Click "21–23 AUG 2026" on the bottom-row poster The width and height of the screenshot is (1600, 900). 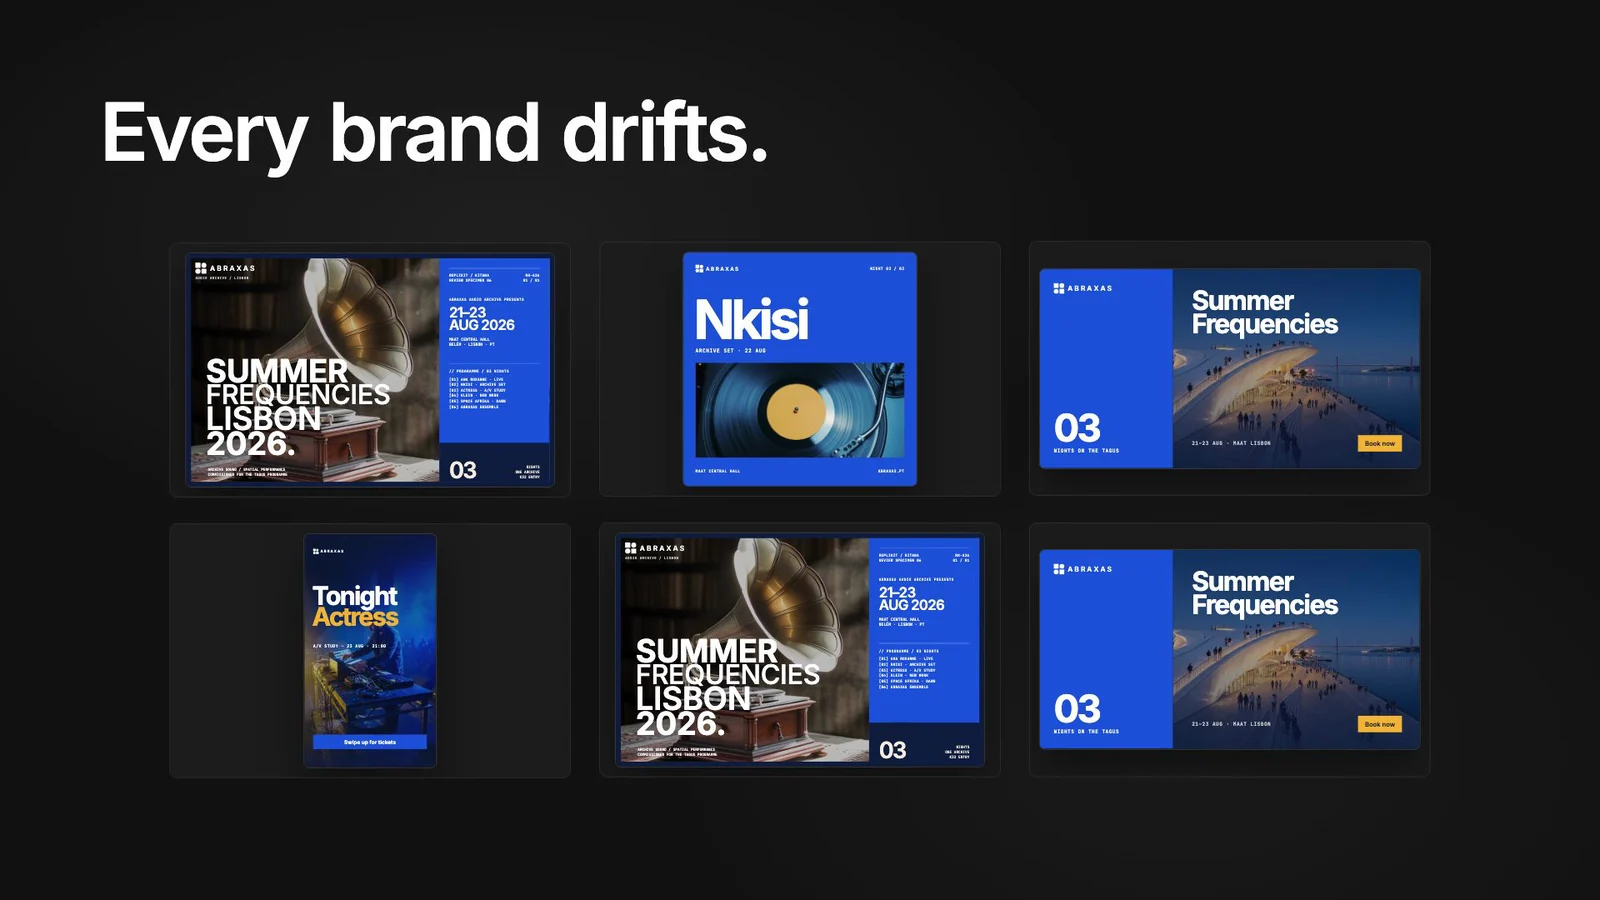[912, 599]
